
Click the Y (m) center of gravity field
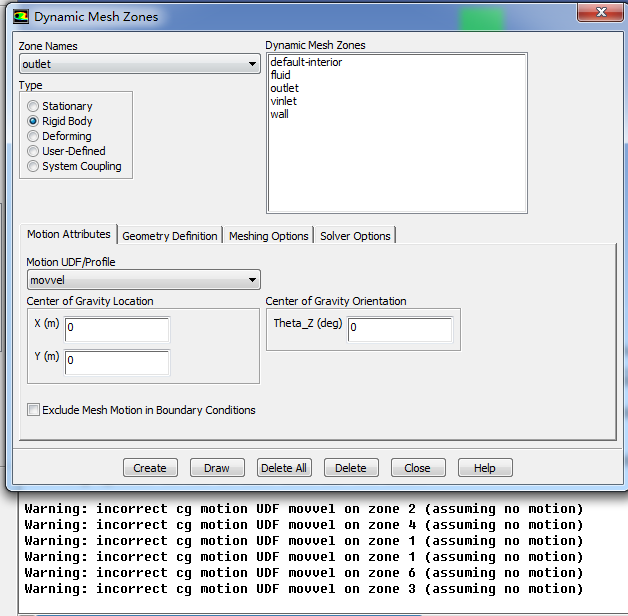117,362
